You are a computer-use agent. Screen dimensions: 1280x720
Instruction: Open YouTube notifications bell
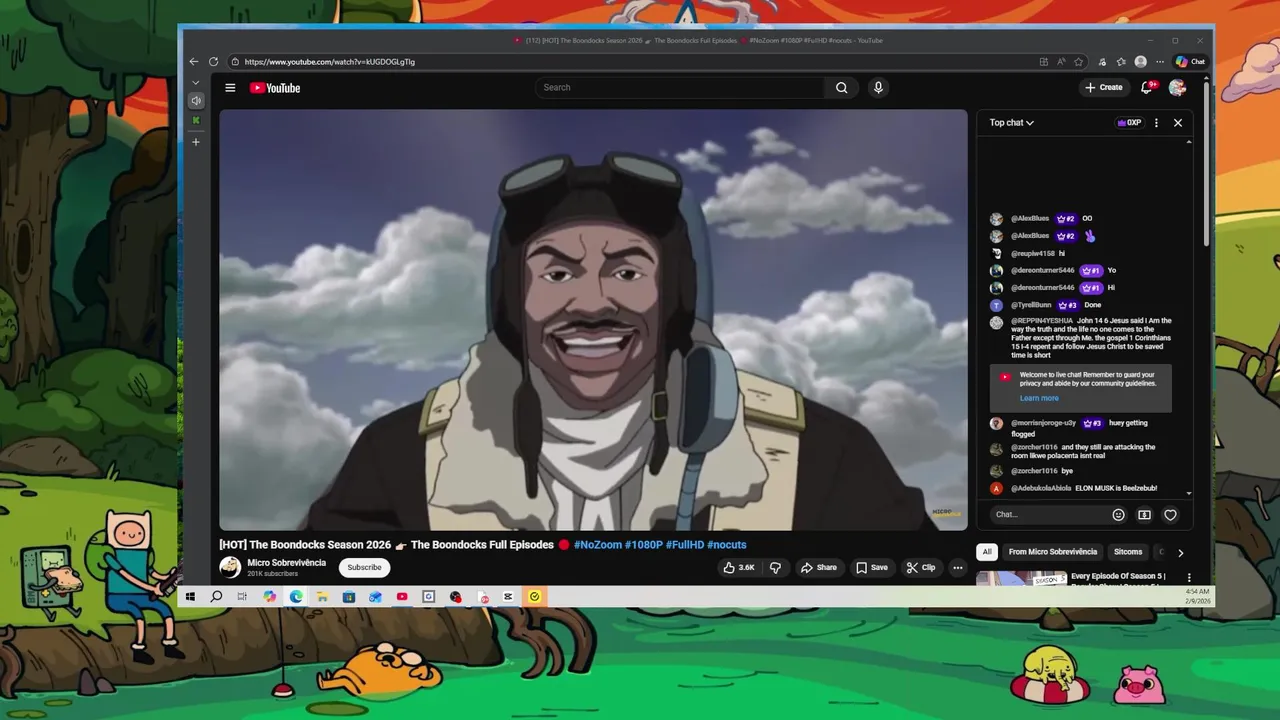[1148, 88]
